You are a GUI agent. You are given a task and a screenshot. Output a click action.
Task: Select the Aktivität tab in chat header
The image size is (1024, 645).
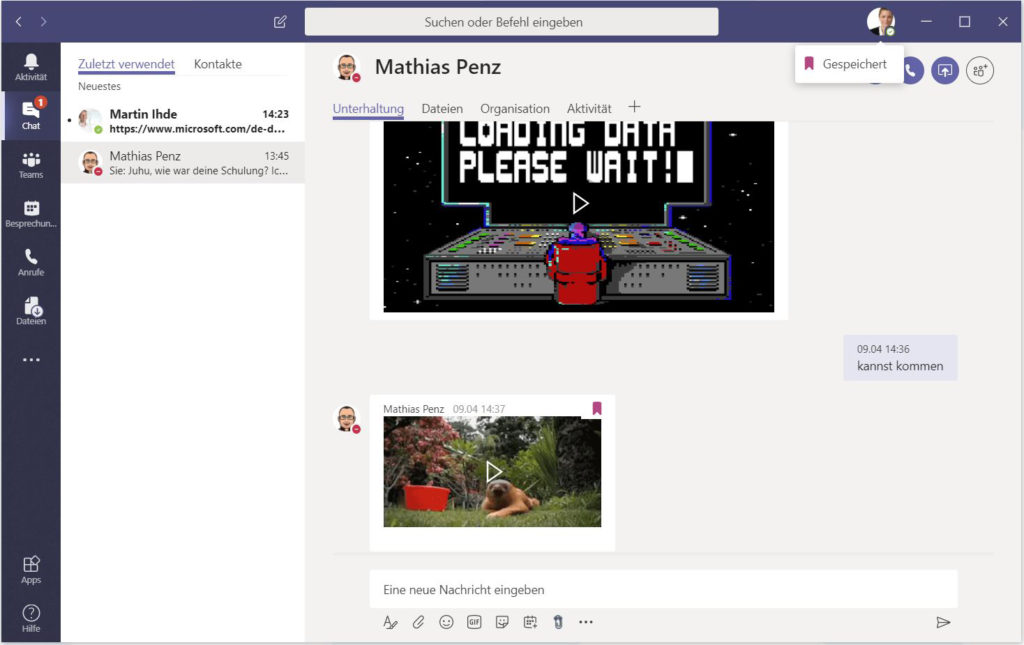[x=589, y=108]
